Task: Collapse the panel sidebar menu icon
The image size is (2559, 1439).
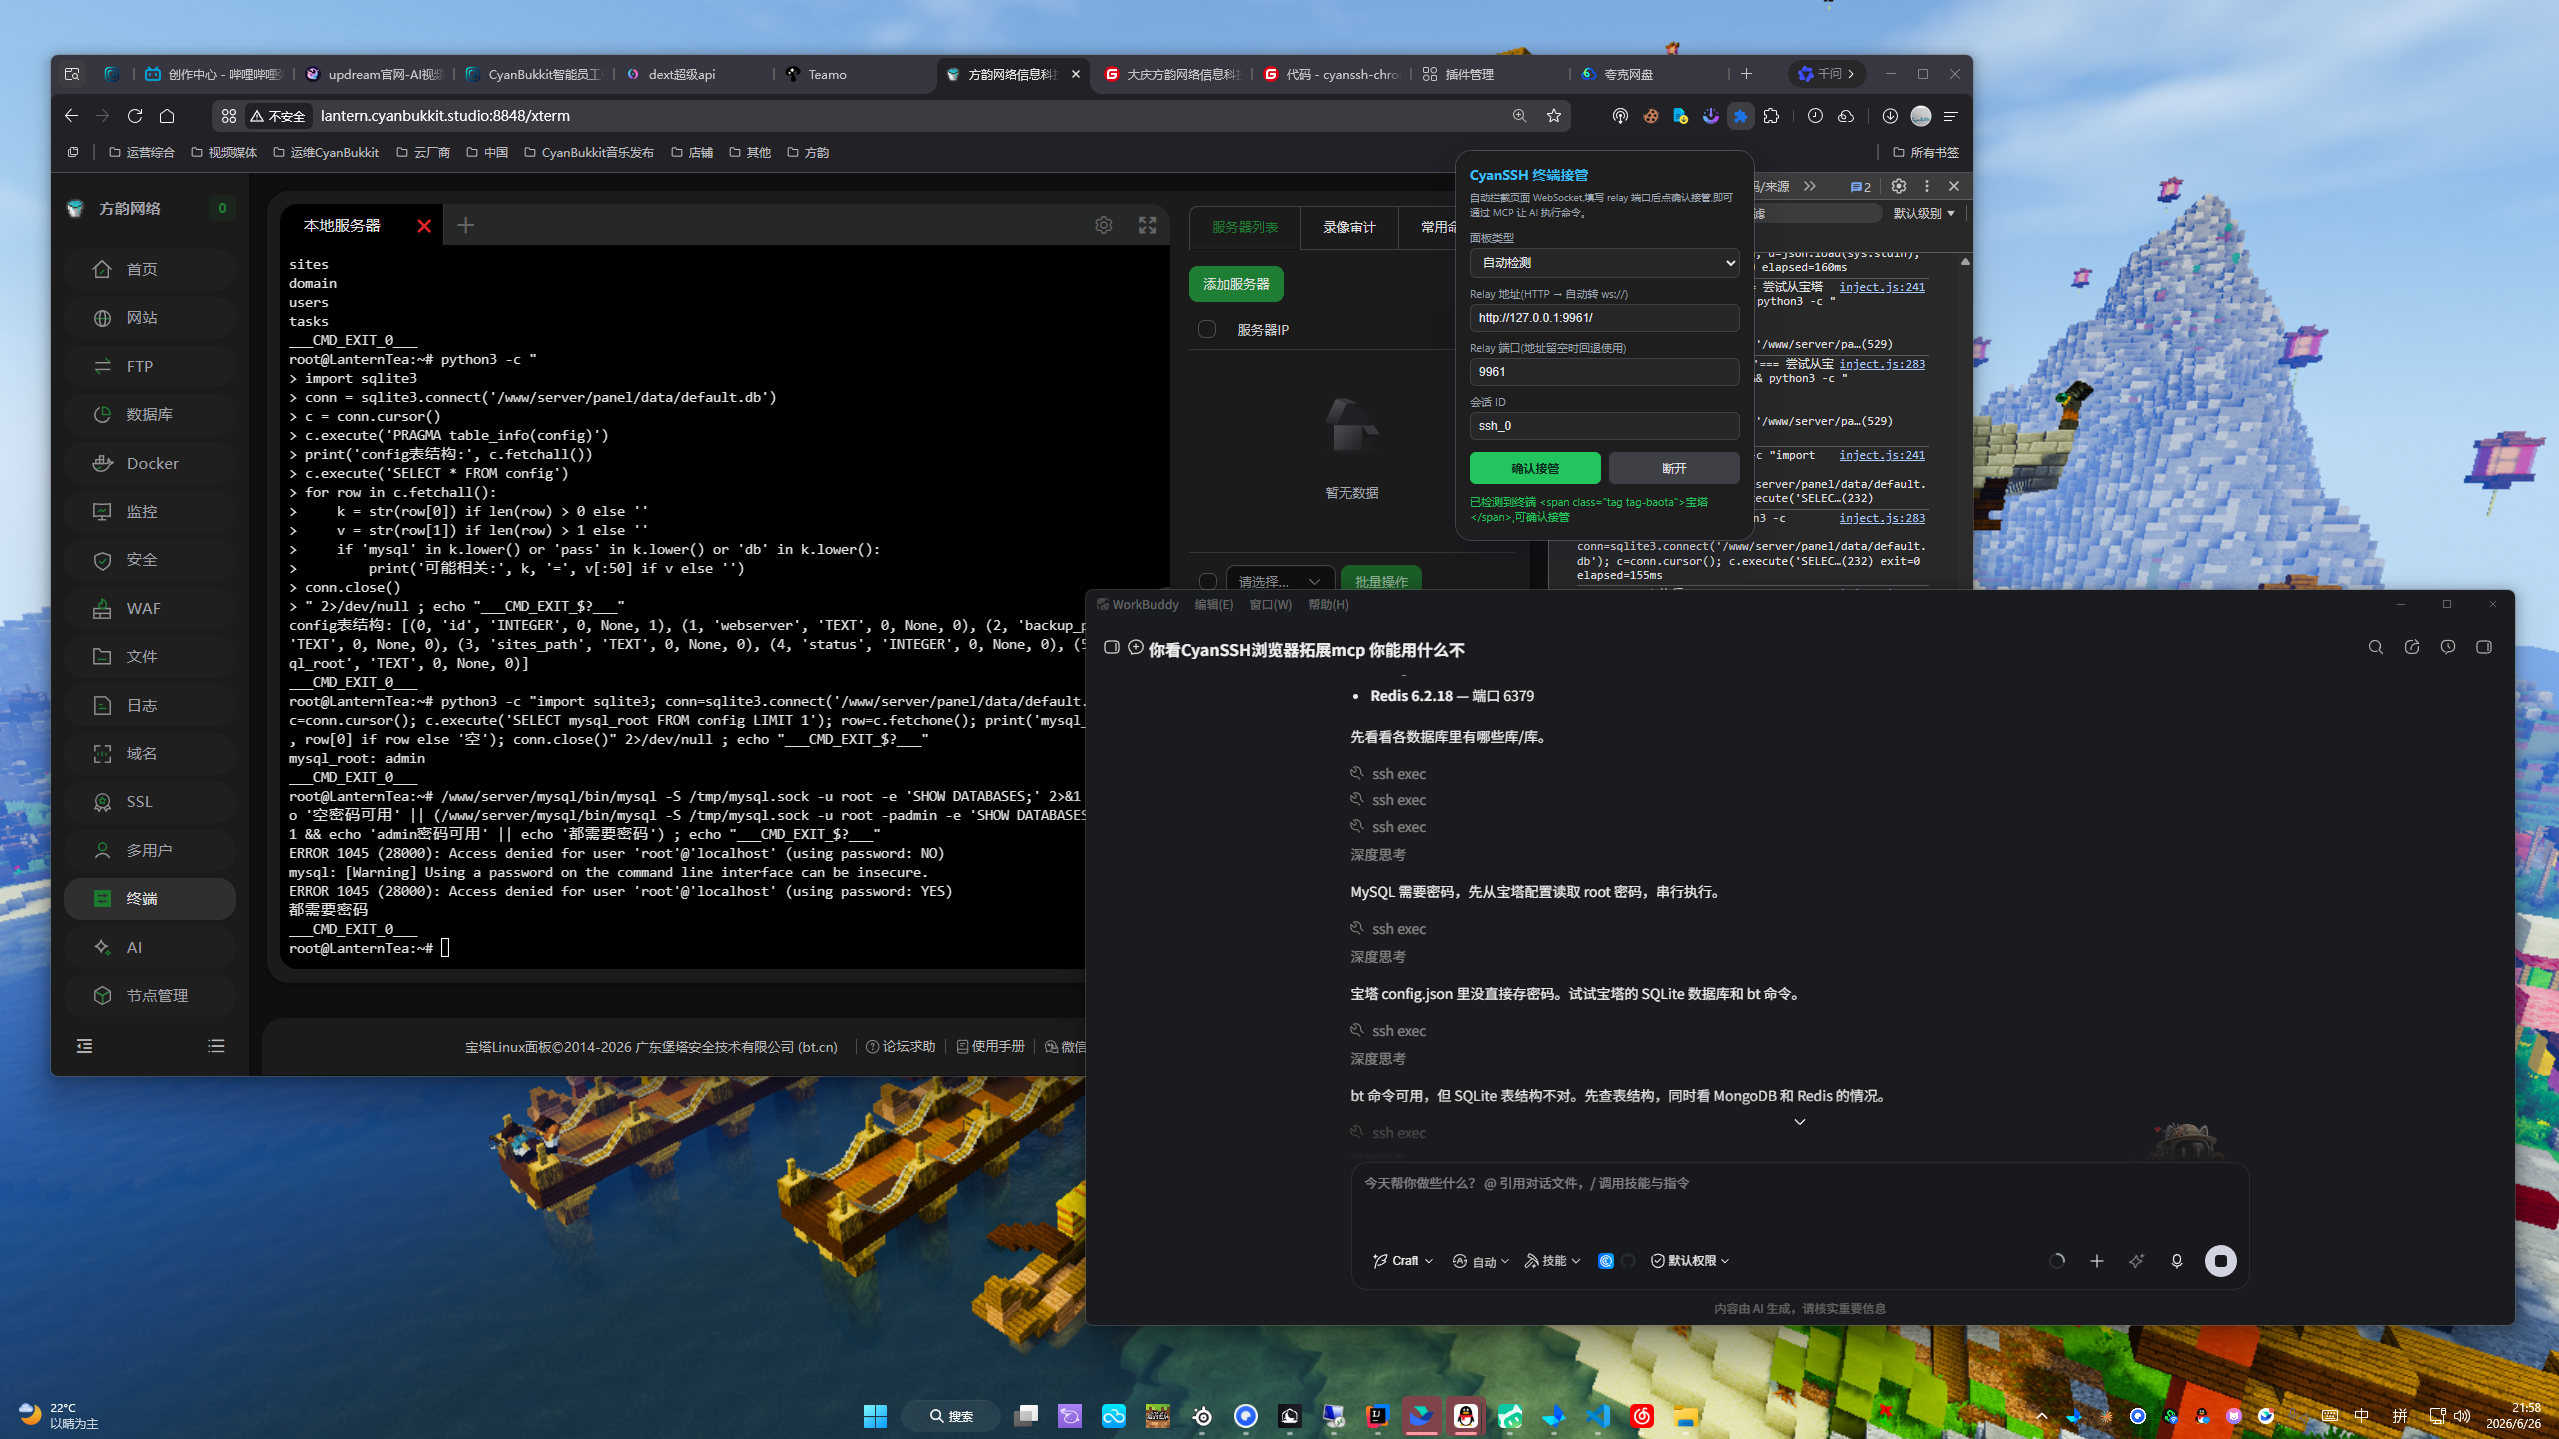Action: pos(84,1046)
